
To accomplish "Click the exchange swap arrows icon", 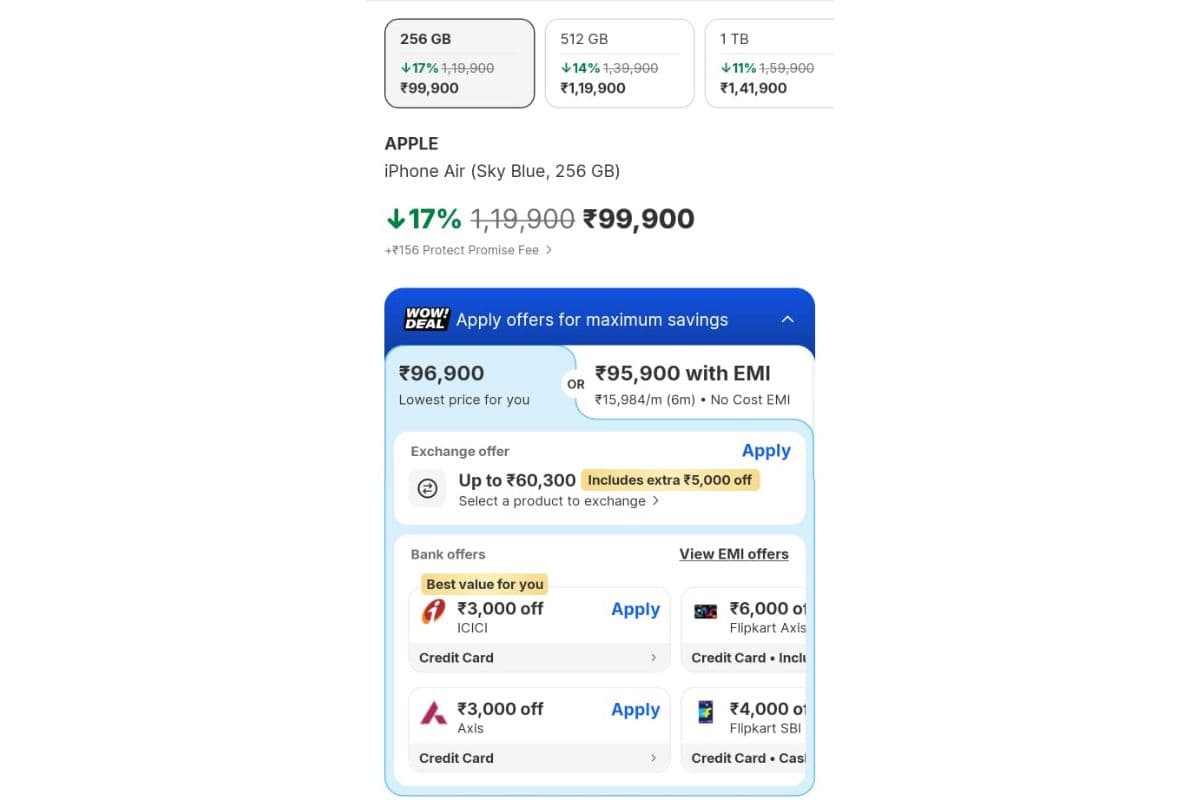I will [427, 488].
